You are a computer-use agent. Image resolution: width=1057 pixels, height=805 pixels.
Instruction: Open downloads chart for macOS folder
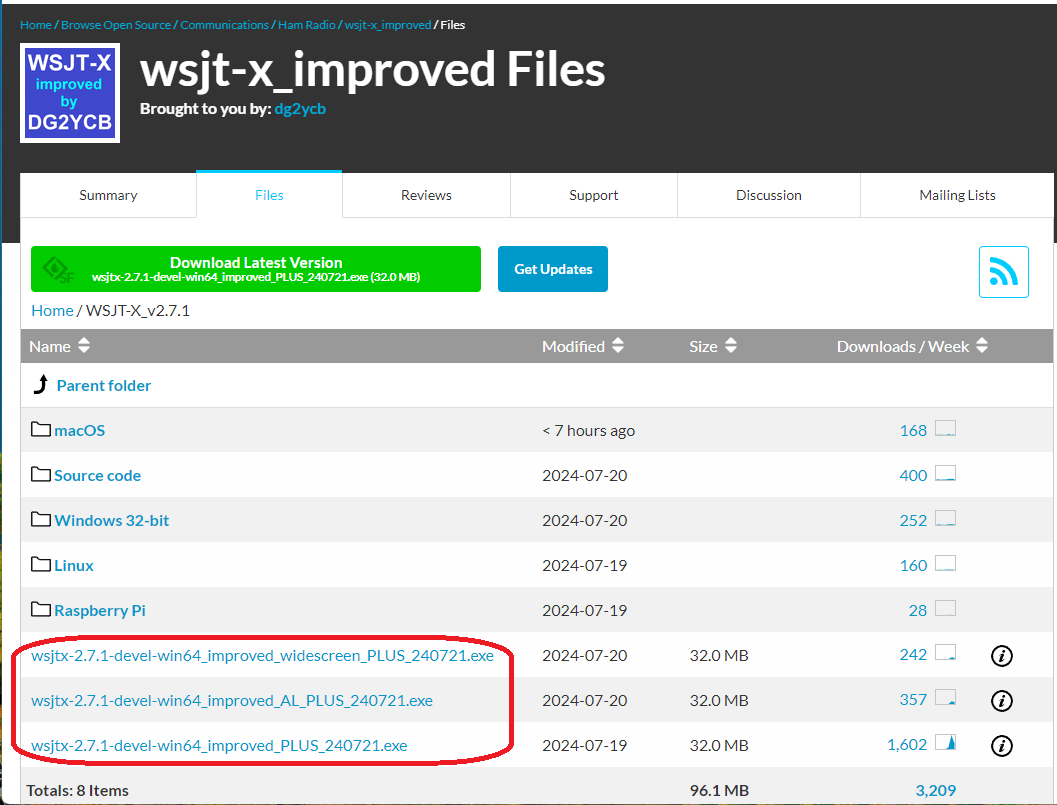pos(945,429)
